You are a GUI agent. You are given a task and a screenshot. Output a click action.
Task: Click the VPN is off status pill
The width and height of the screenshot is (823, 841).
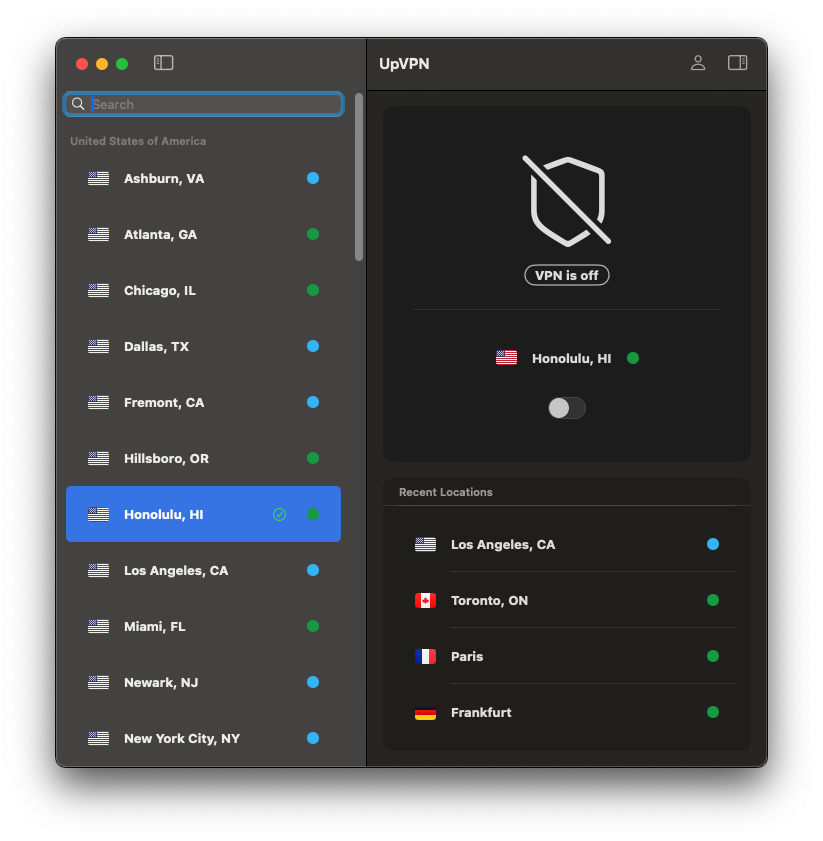click(566, 275)
